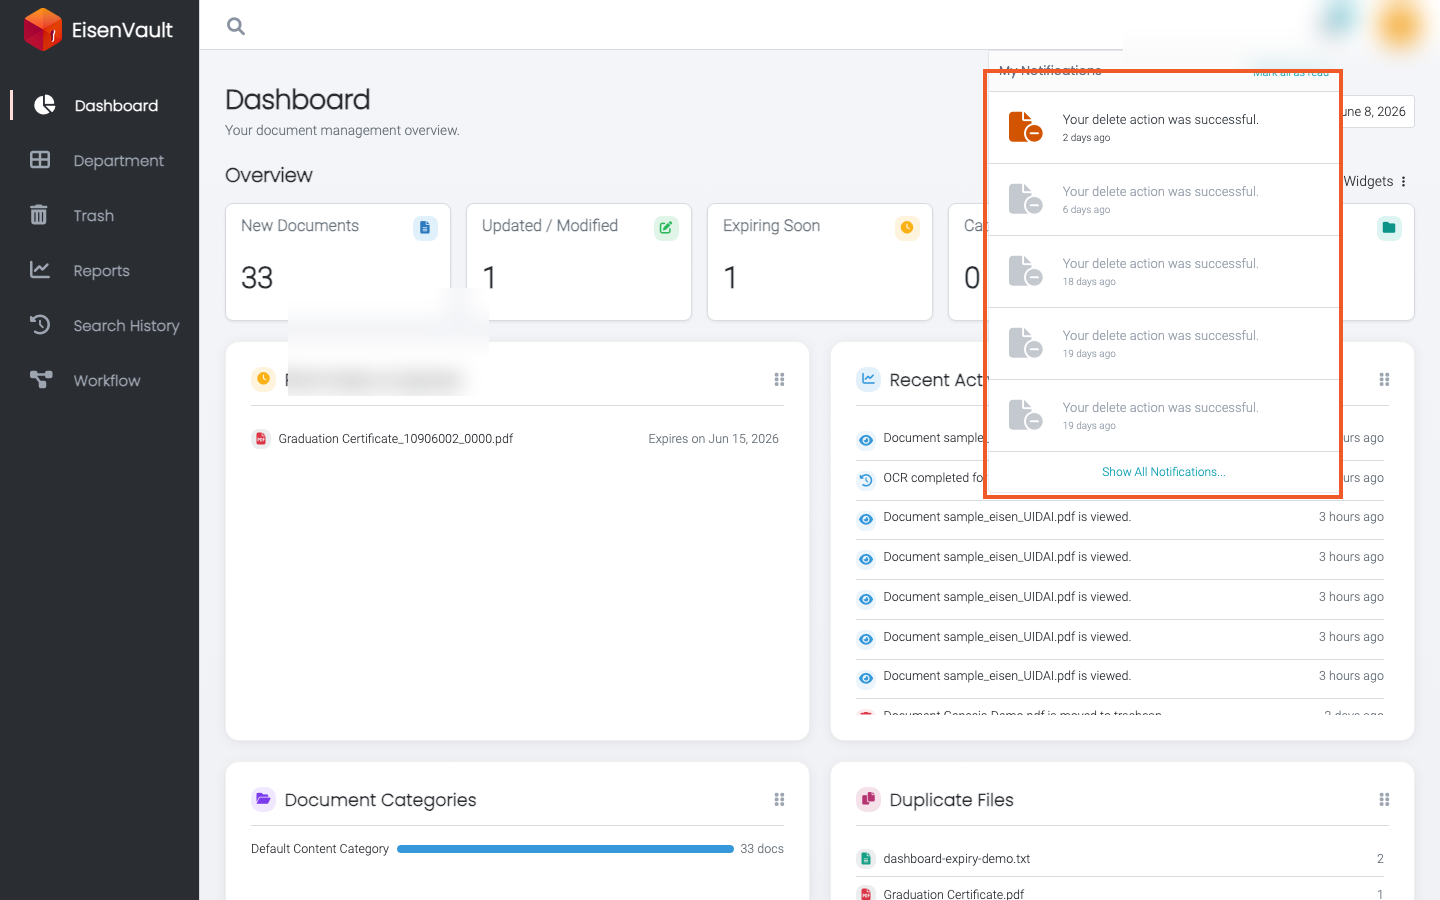
Task: Click drag handle on Recent Activity widget
Action: point(1384,379)
